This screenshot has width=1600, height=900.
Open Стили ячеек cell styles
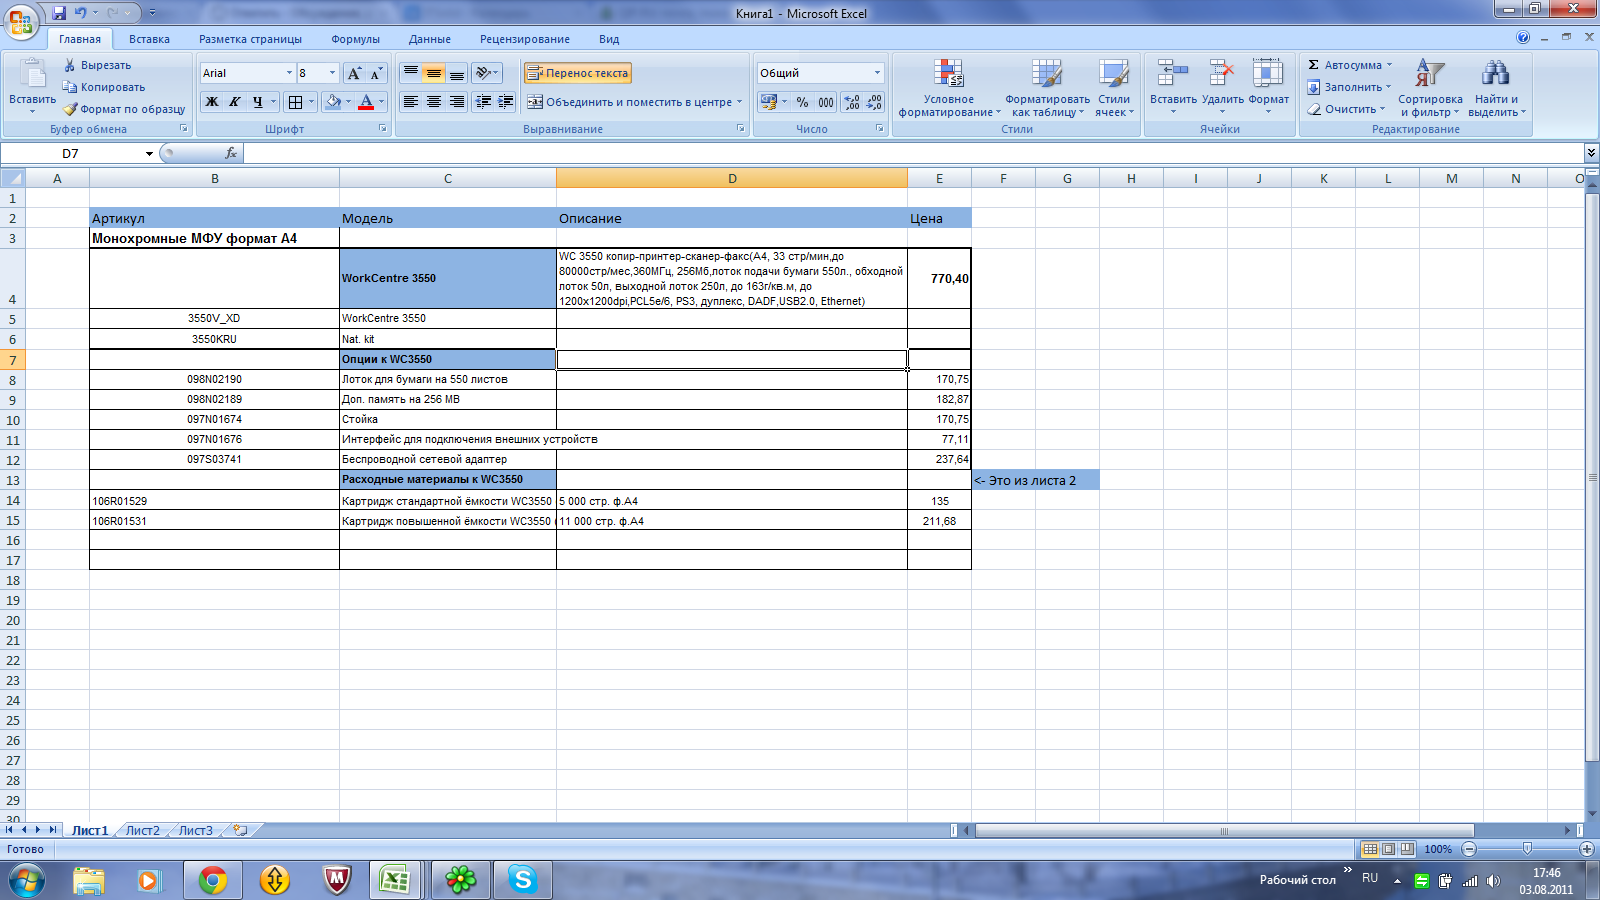[1114, 88]
